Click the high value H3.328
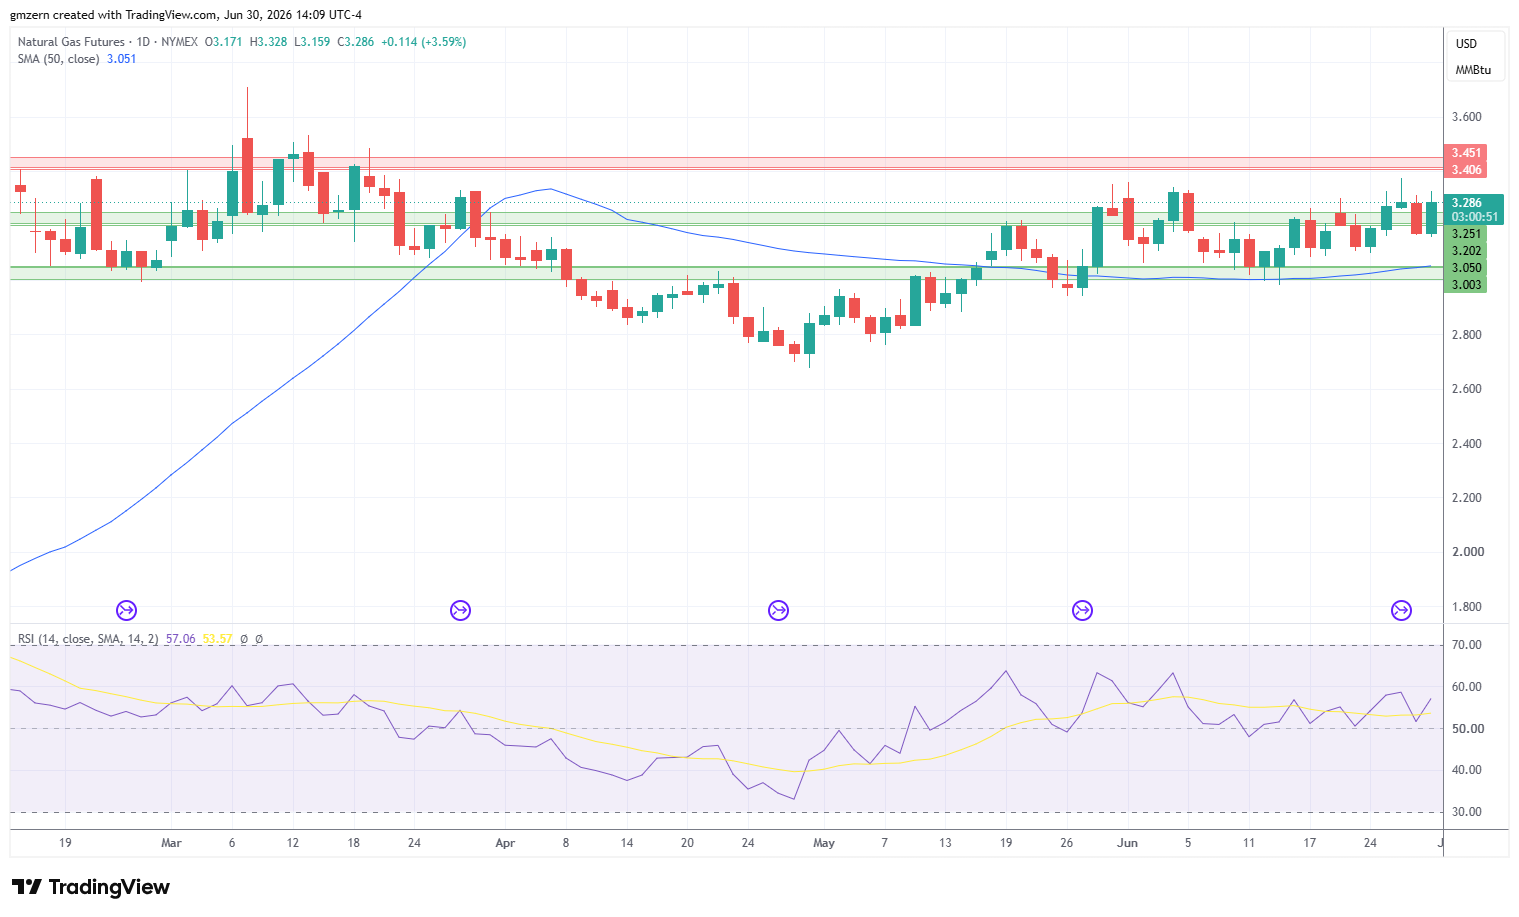The width and height of the screenshot is (1519, 917). pyautogui.click(x=268, y=42)
